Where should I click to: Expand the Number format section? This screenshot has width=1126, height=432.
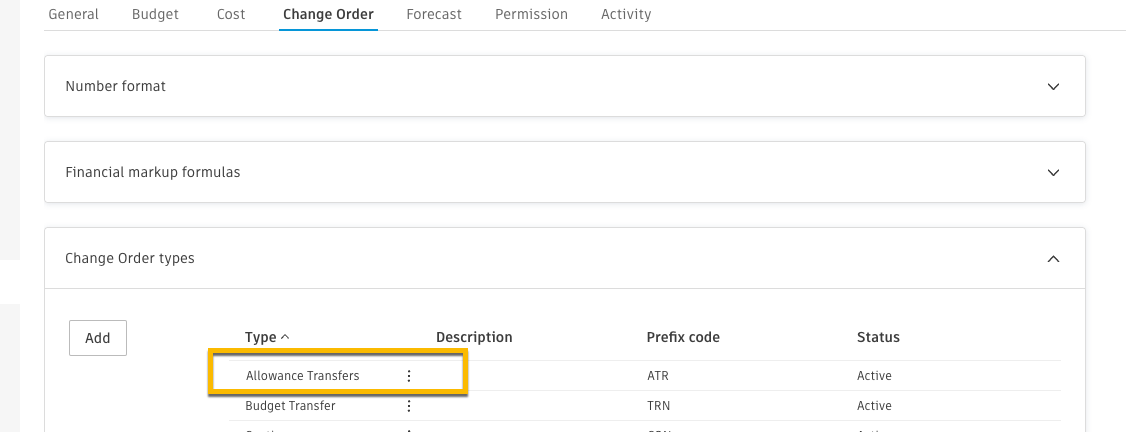[x=1052, y=87]
